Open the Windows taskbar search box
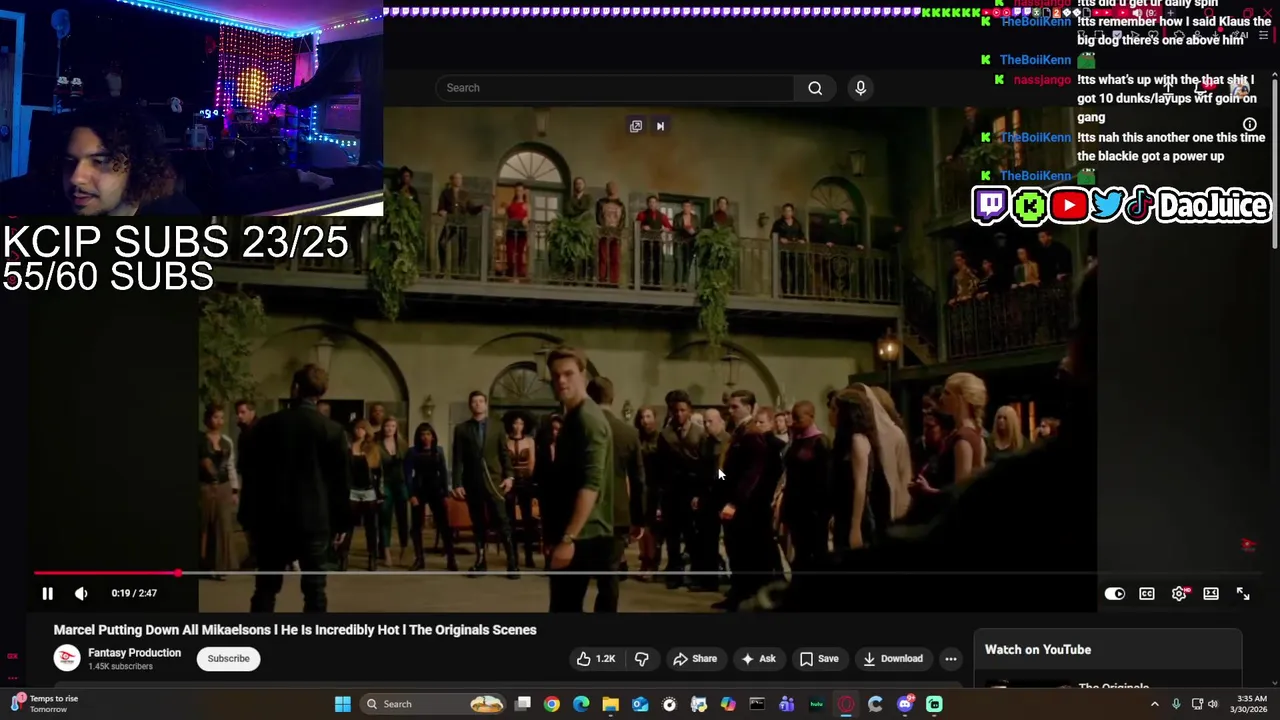Image resolution: width=1280 pixels, height=720 pixels. coord(432,704)
